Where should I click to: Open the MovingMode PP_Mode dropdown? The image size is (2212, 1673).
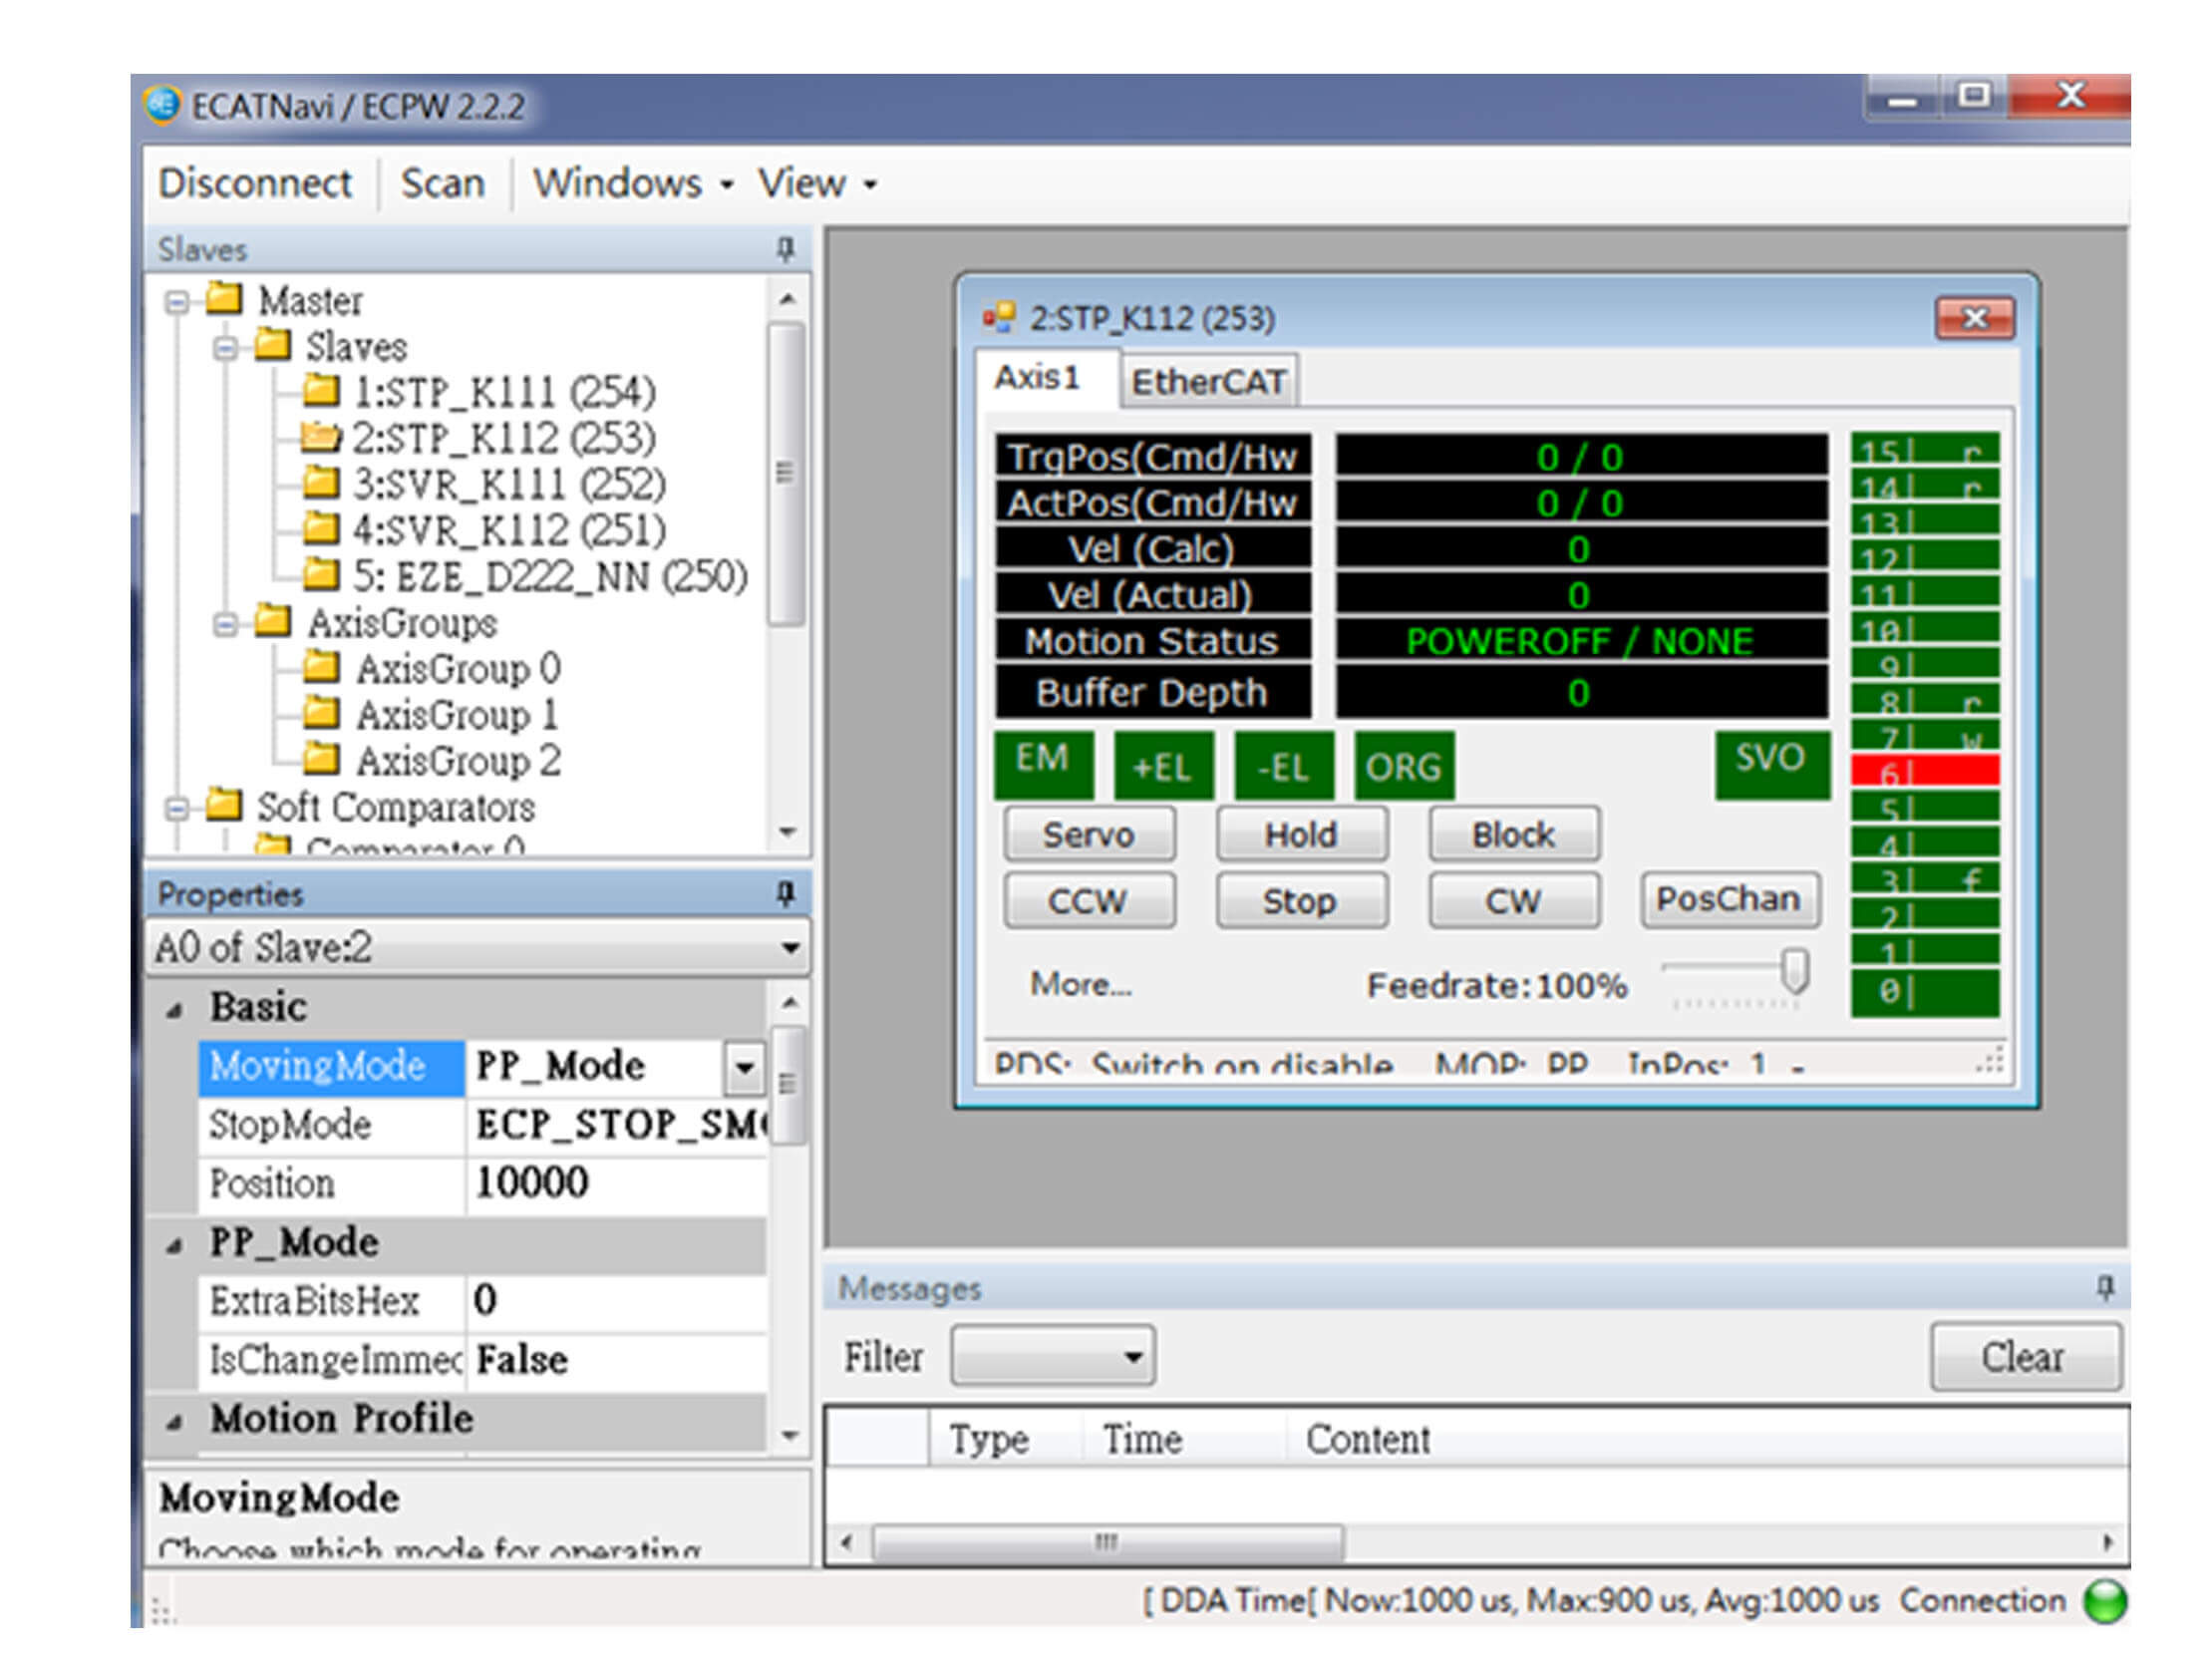(744, 1066)
